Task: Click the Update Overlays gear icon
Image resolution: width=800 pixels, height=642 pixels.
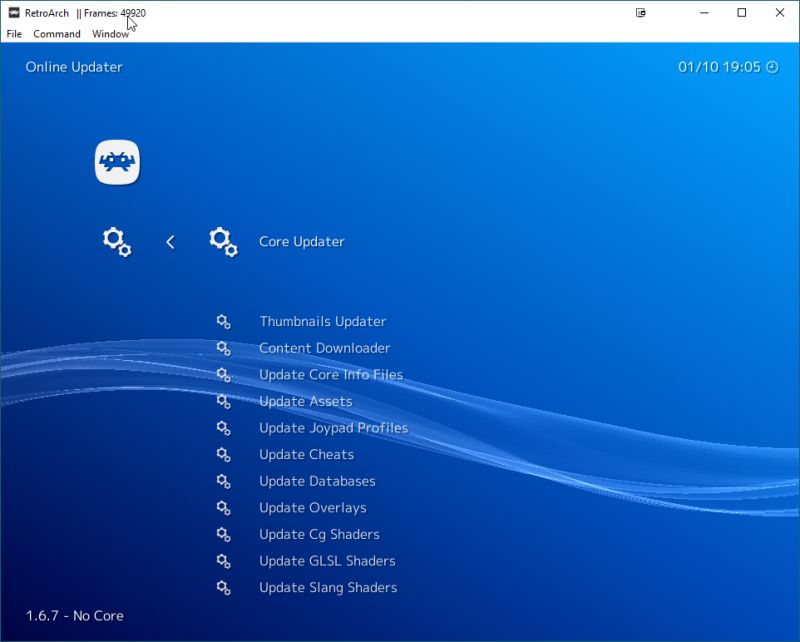Action: pyautogui.click(x=224, y=507)
